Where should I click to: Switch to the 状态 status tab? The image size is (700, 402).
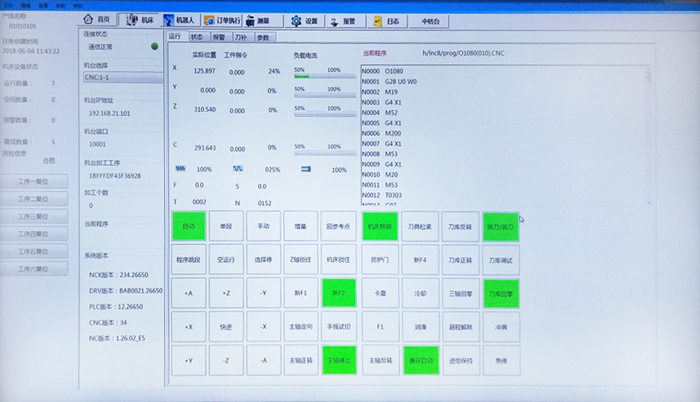(196, 37)
